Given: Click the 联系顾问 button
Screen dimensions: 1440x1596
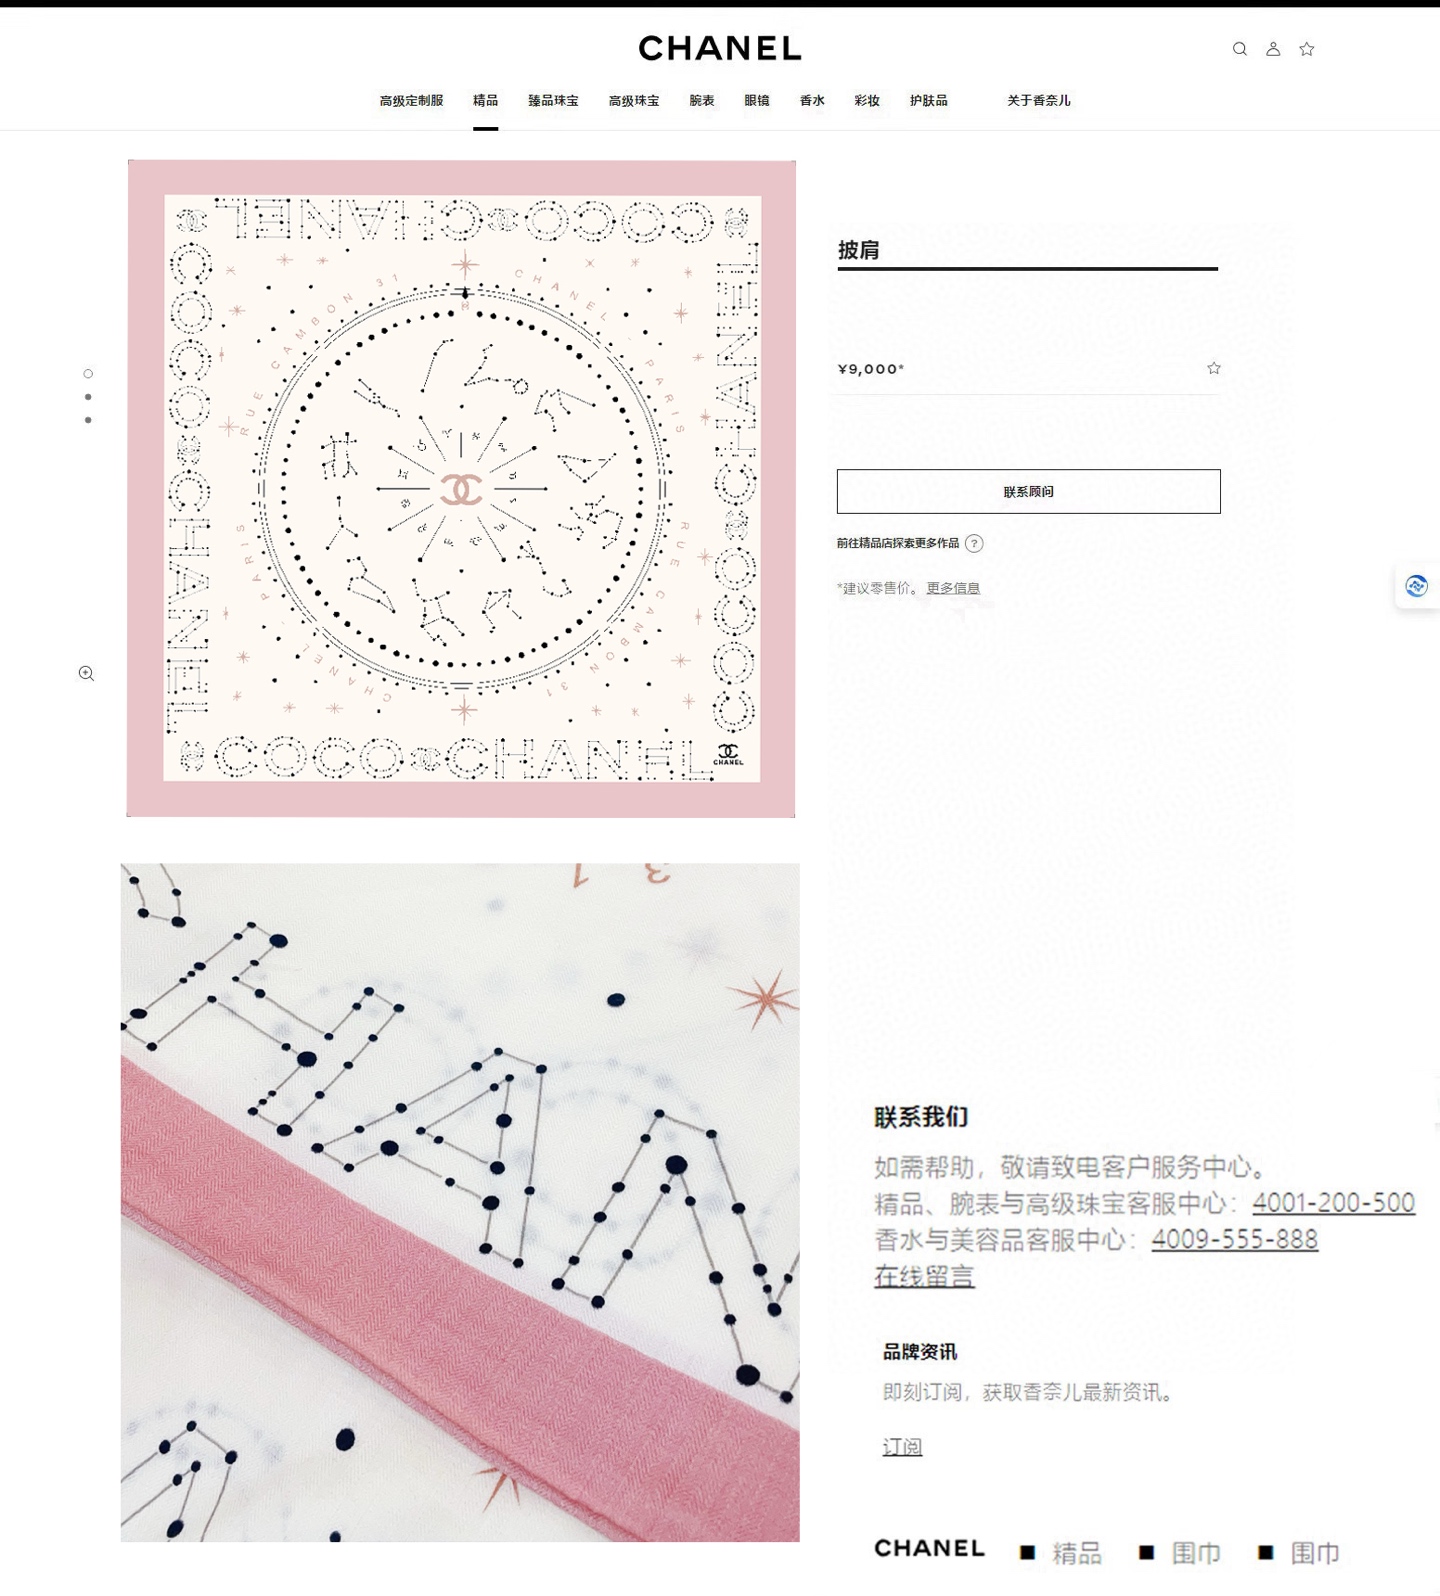Looking at the screenshot, I should point(1028,491).
